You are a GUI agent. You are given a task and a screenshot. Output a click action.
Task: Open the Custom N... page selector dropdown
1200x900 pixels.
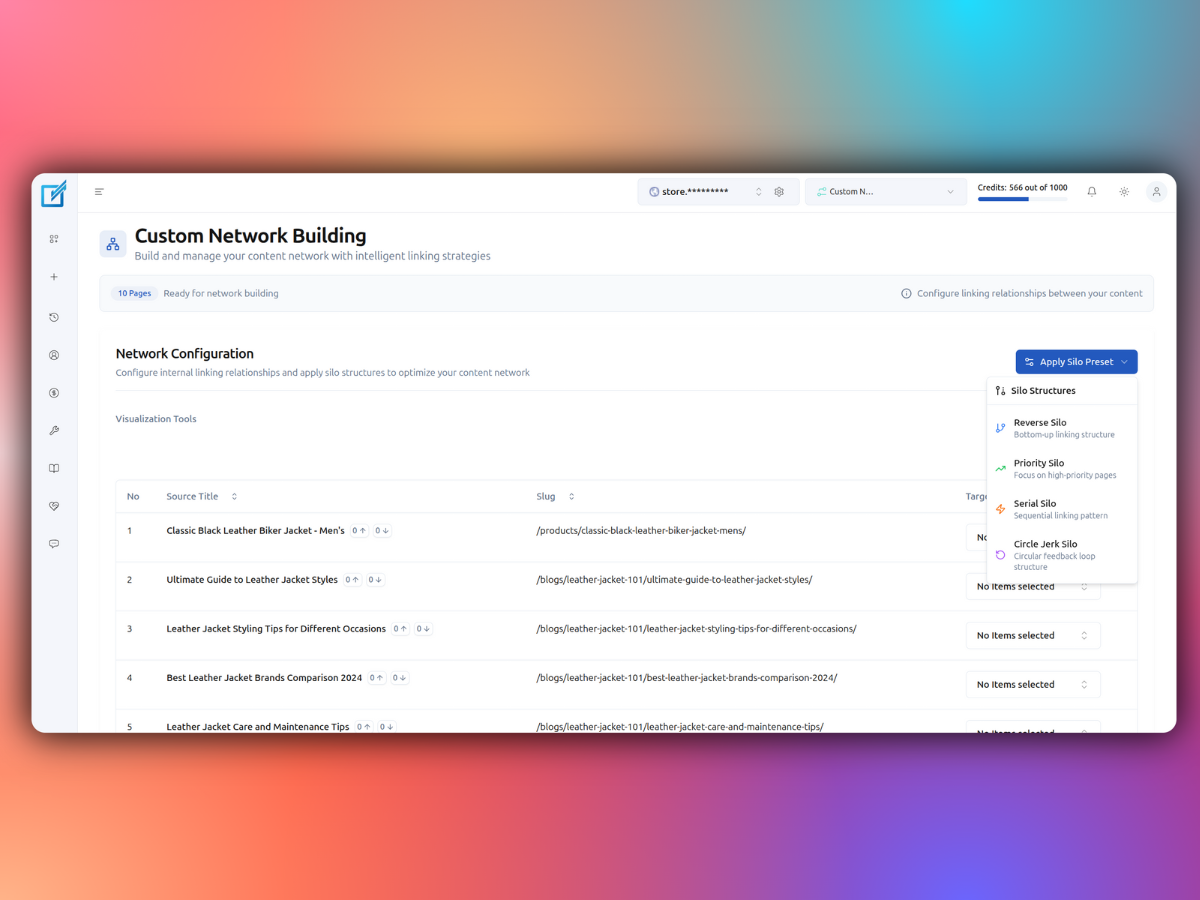click(x=886, y=192)
